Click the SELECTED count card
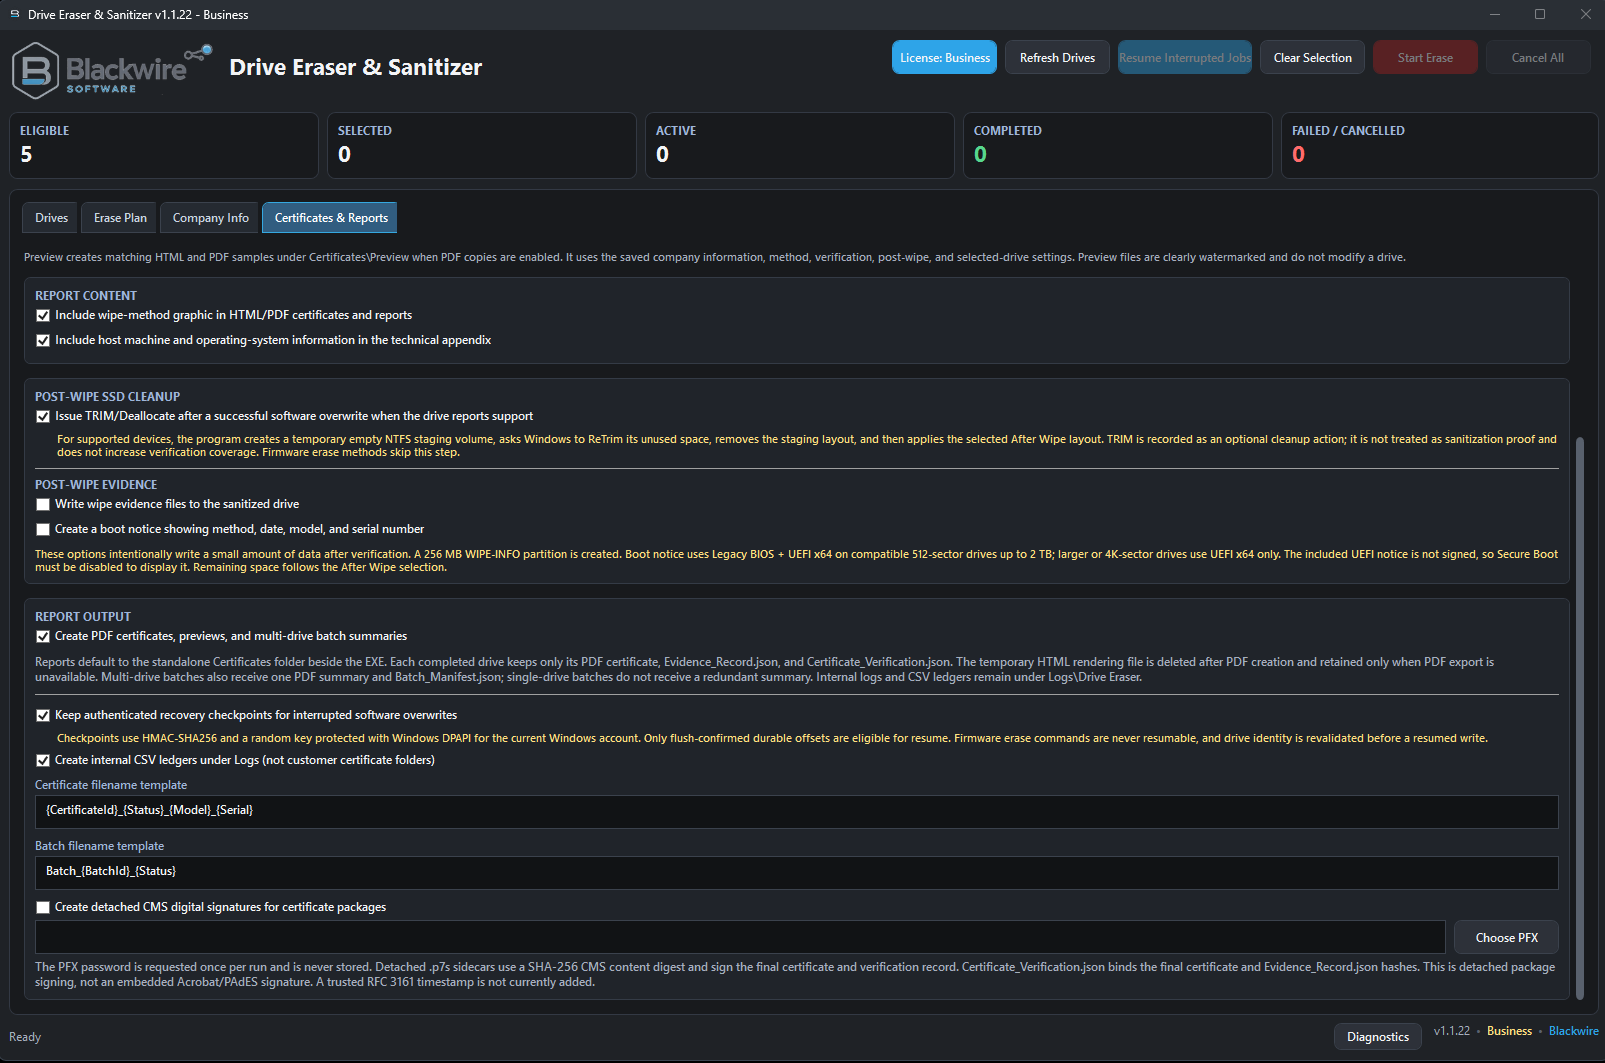This screenshot has height=1063, width=1605. click(x=482, y=145)
